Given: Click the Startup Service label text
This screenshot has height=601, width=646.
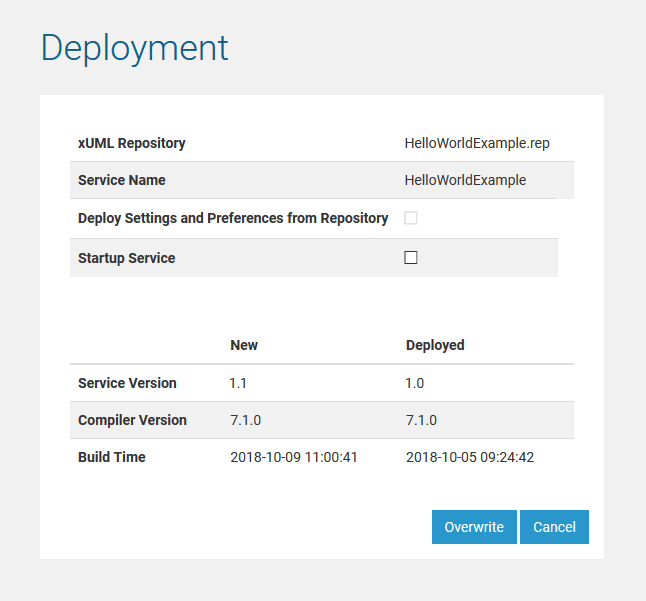Looking at the screenshot, I should tap(126, 258).
